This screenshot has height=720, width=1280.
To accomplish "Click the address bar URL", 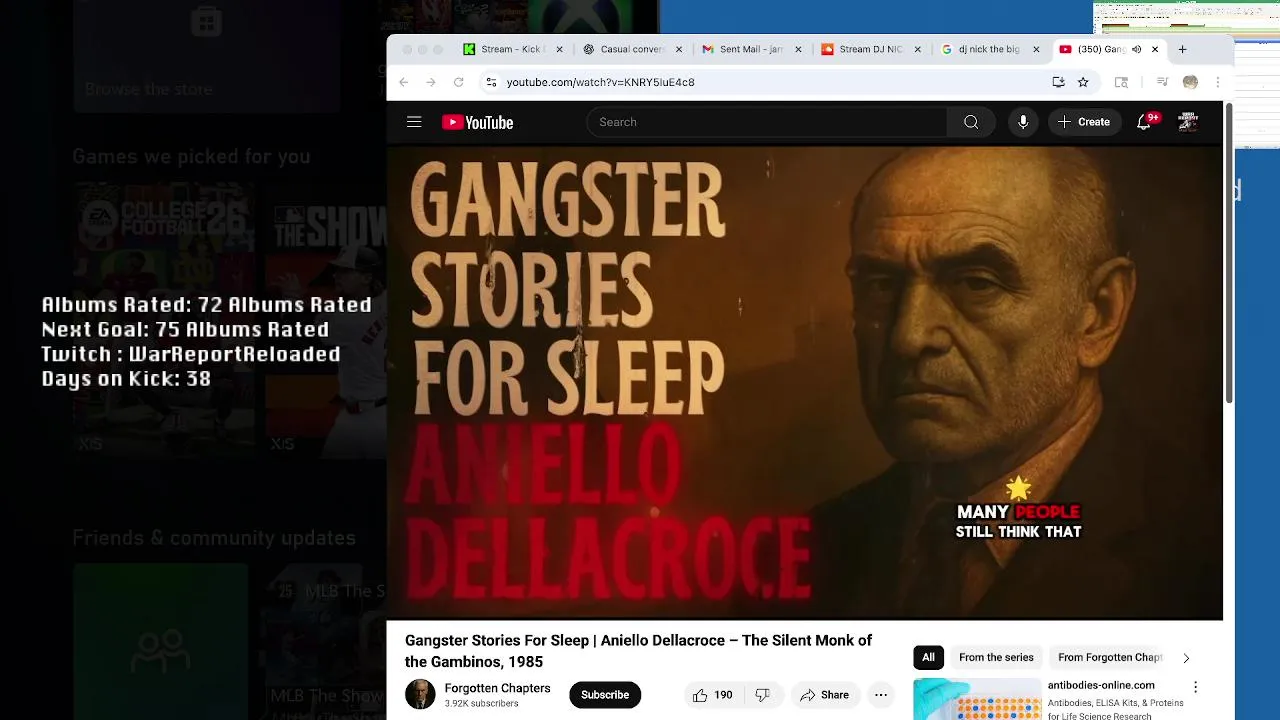I will pos(600,82).
